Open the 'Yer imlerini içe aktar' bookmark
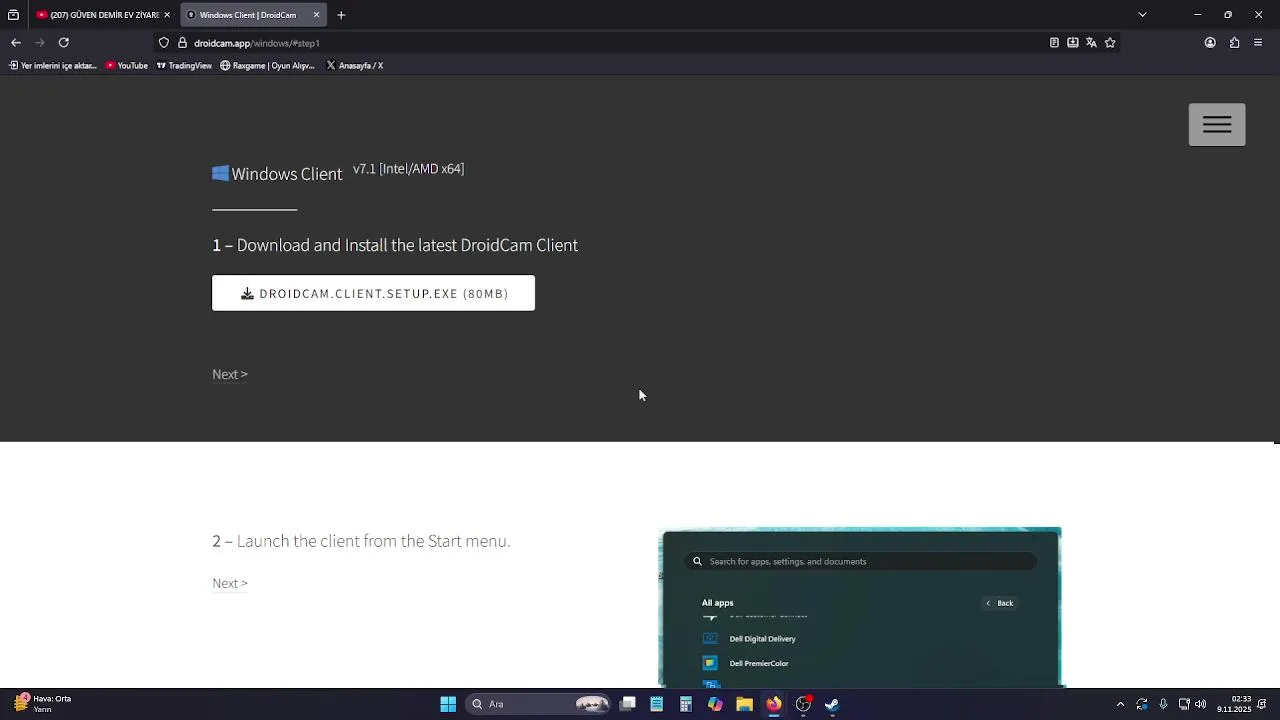This screenshot has width=1280, height=720. tap(53, 66)
